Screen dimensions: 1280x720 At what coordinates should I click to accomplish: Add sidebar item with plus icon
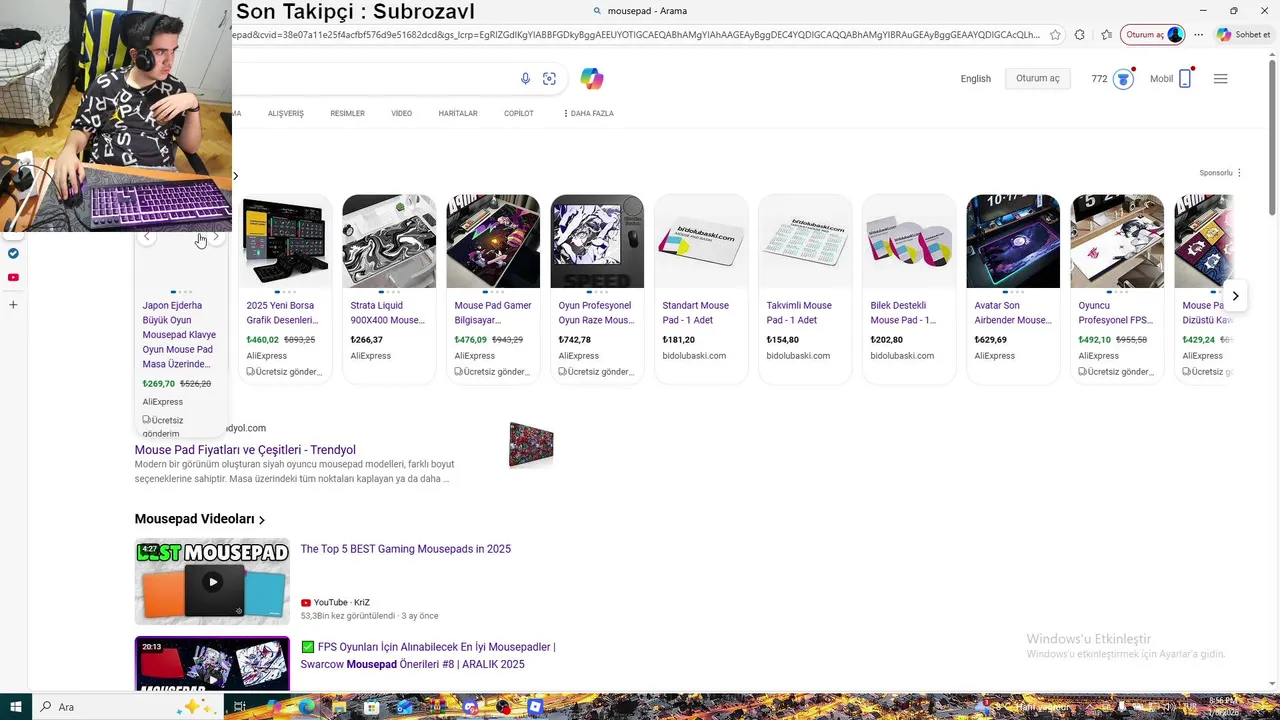[13, 304]
